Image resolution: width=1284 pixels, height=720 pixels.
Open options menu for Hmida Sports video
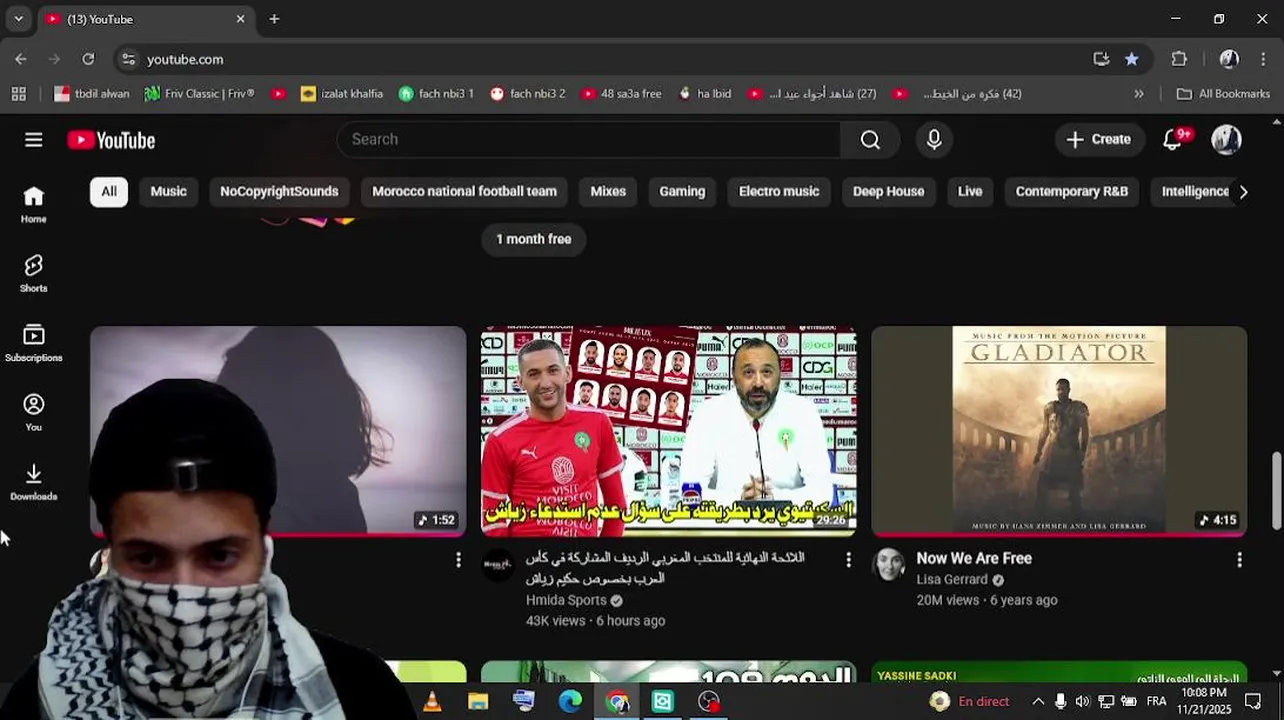click(x=849, y=560)
